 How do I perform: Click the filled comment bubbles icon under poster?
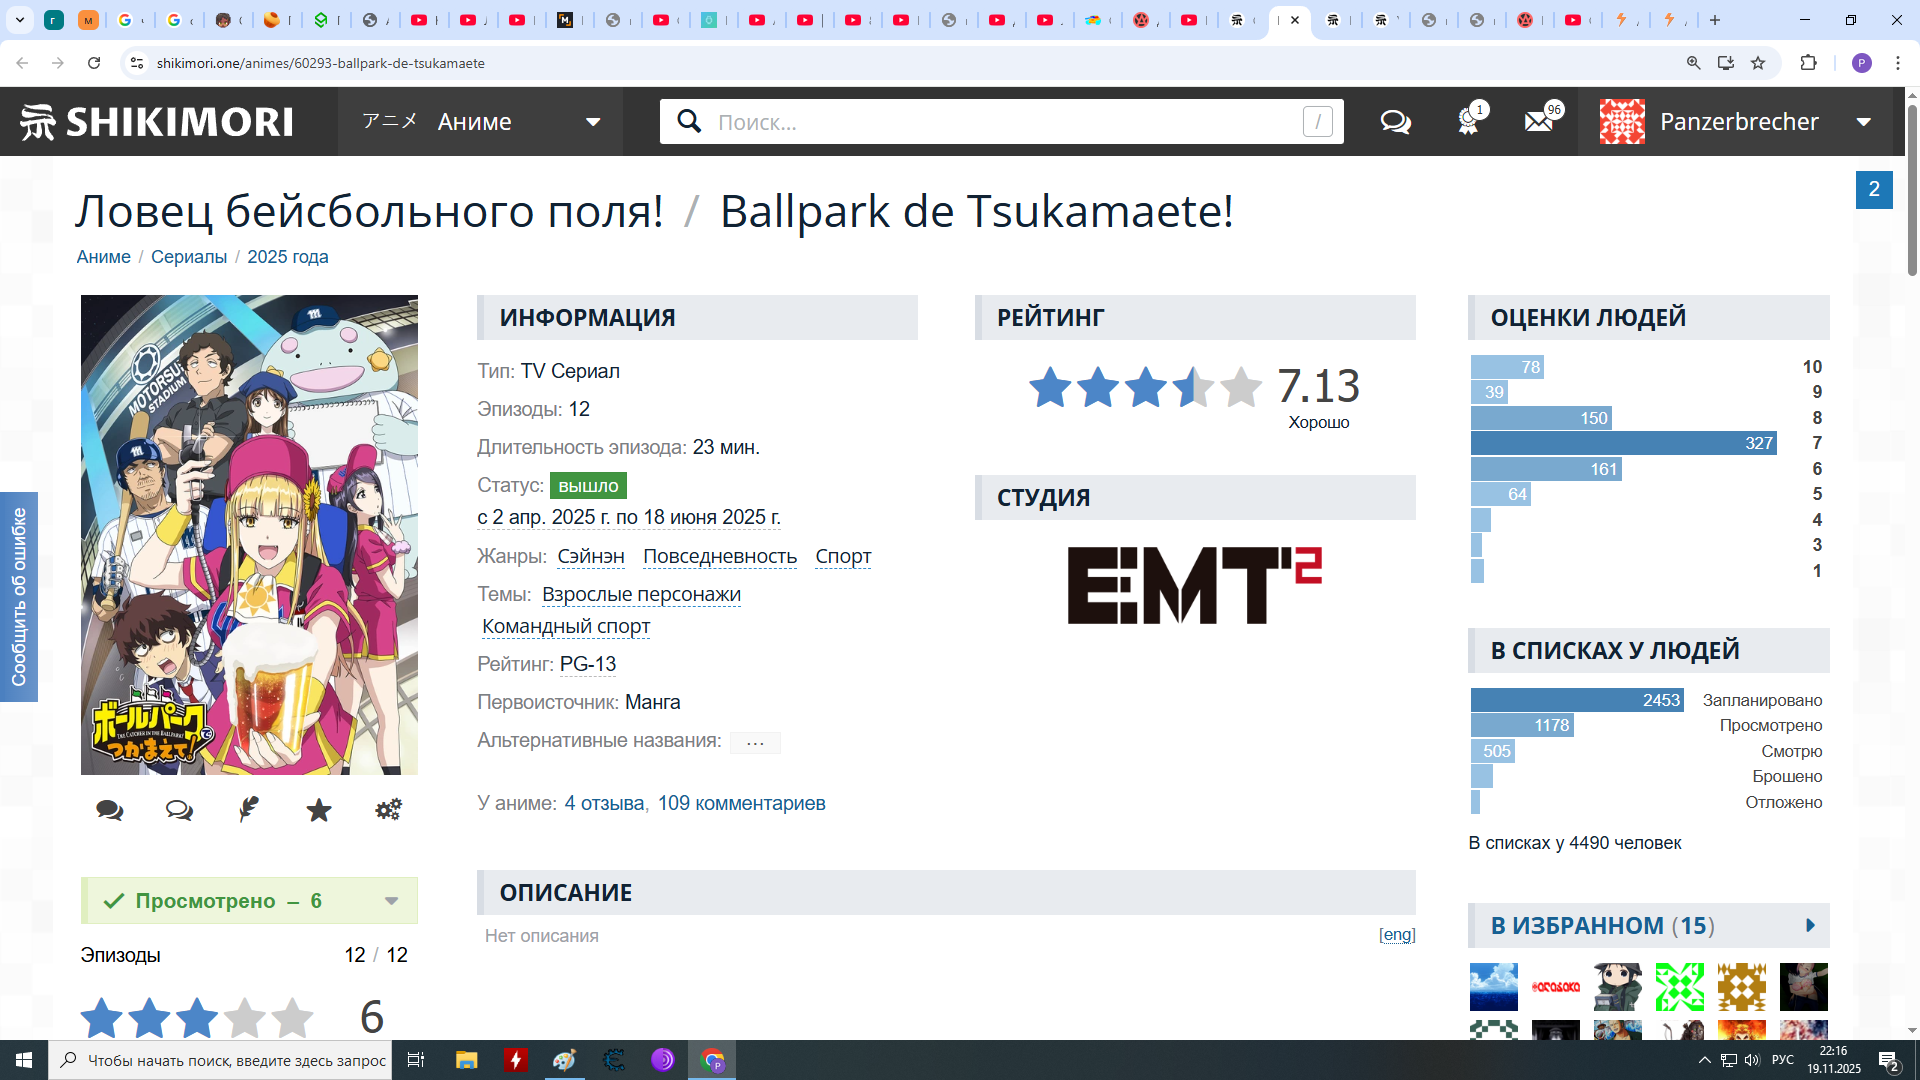tap(110, 809)
